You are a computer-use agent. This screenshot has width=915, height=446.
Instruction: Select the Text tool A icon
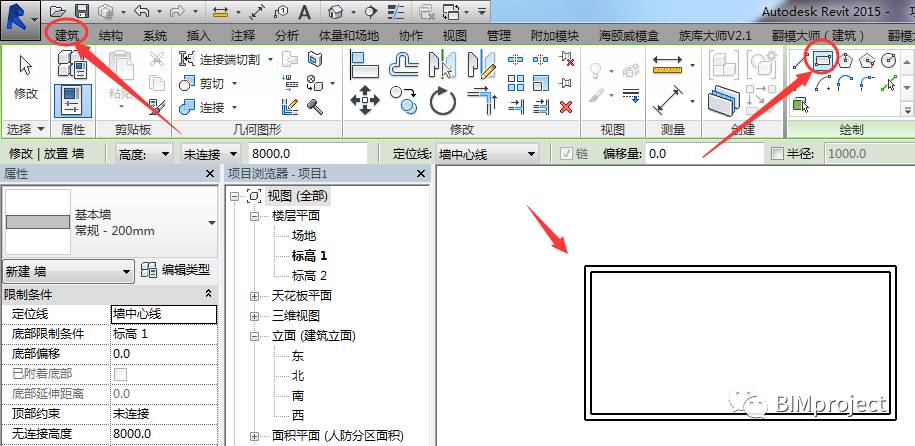pyautogui.click(x=305, y=11)
